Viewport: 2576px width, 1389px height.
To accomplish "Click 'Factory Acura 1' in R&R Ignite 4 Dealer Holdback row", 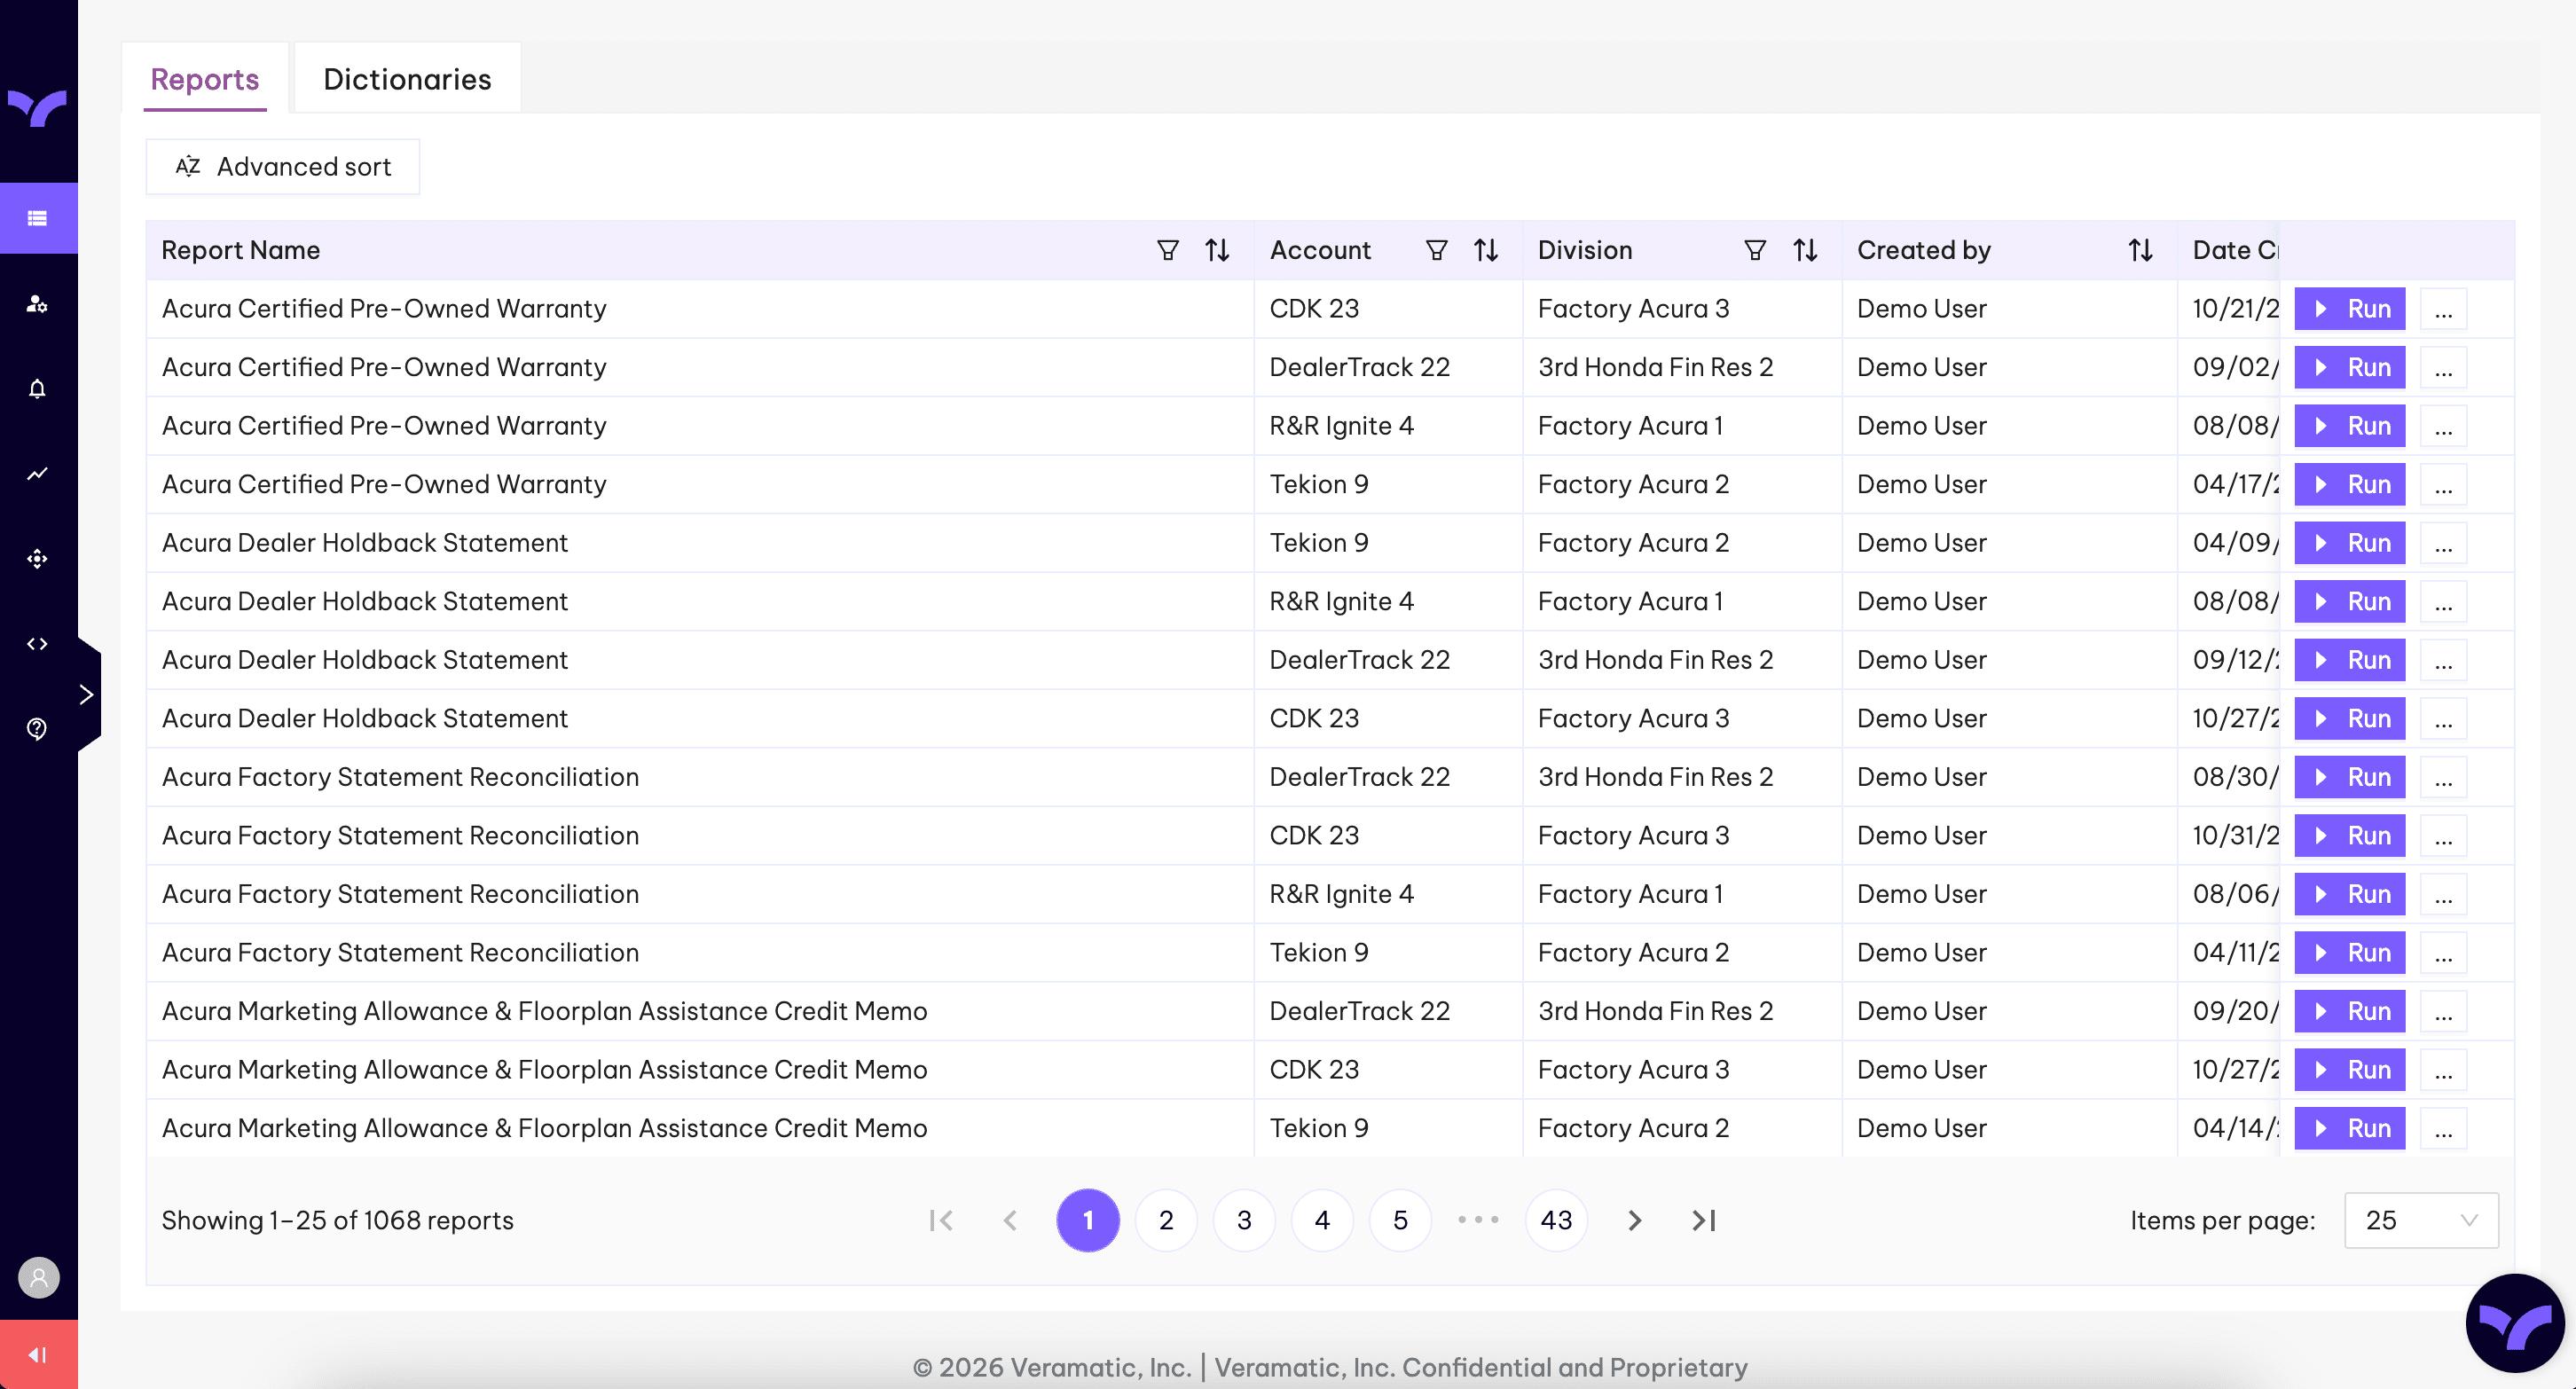I will click(x=1630, y=601).
